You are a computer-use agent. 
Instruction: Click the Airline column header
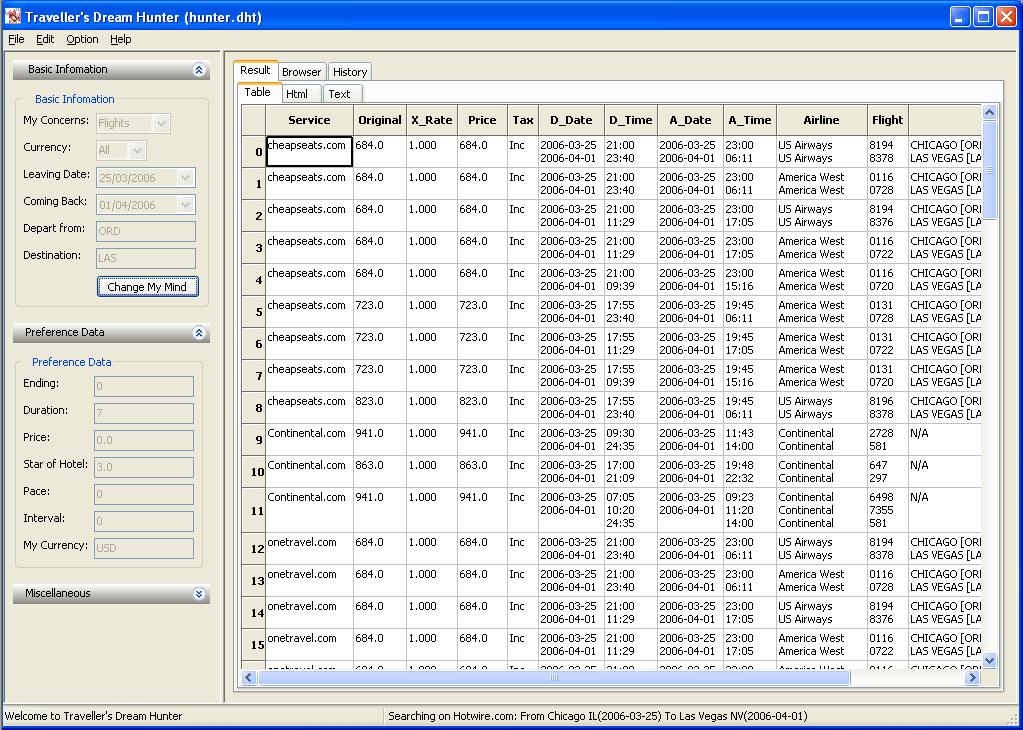coord(821,120)
